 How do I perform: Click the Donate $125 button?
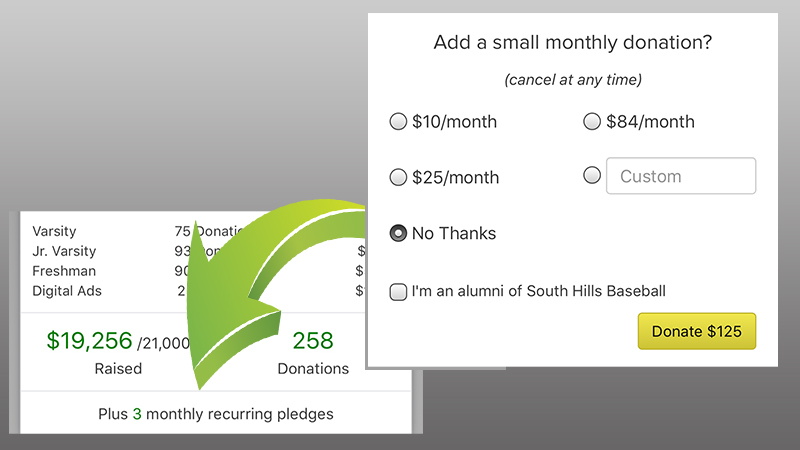[x=696, y=331]
